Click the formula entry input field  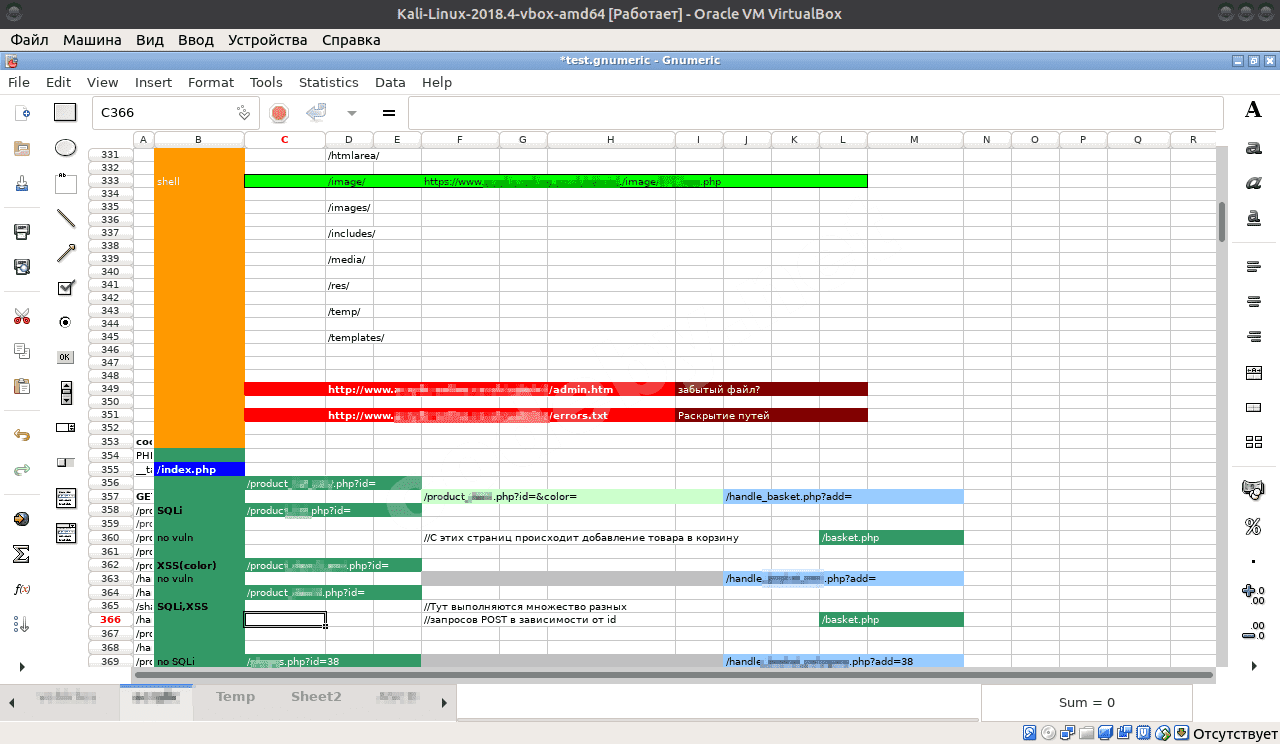click(x=815, y=113)
